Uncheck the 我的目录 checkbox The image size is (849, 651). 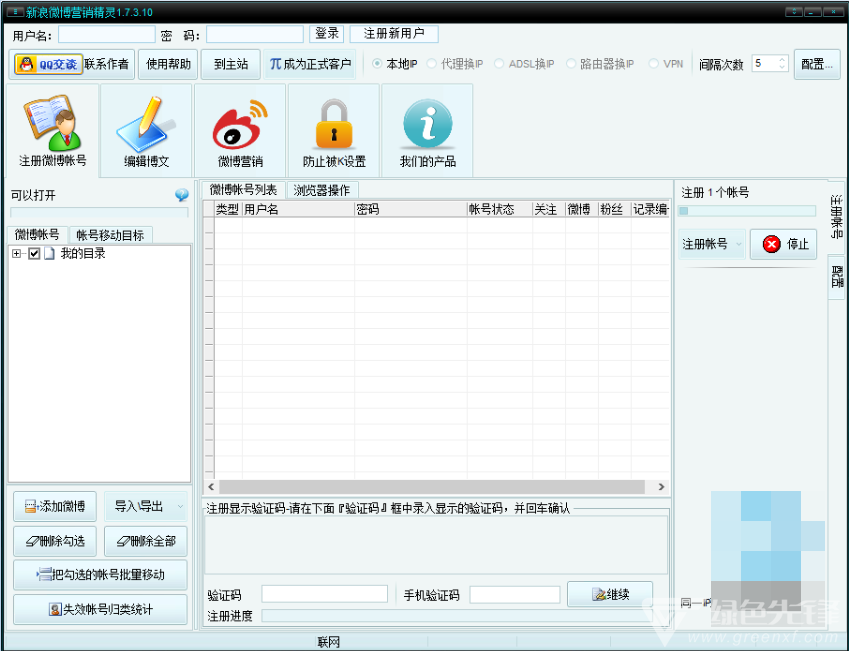(34, 253)
